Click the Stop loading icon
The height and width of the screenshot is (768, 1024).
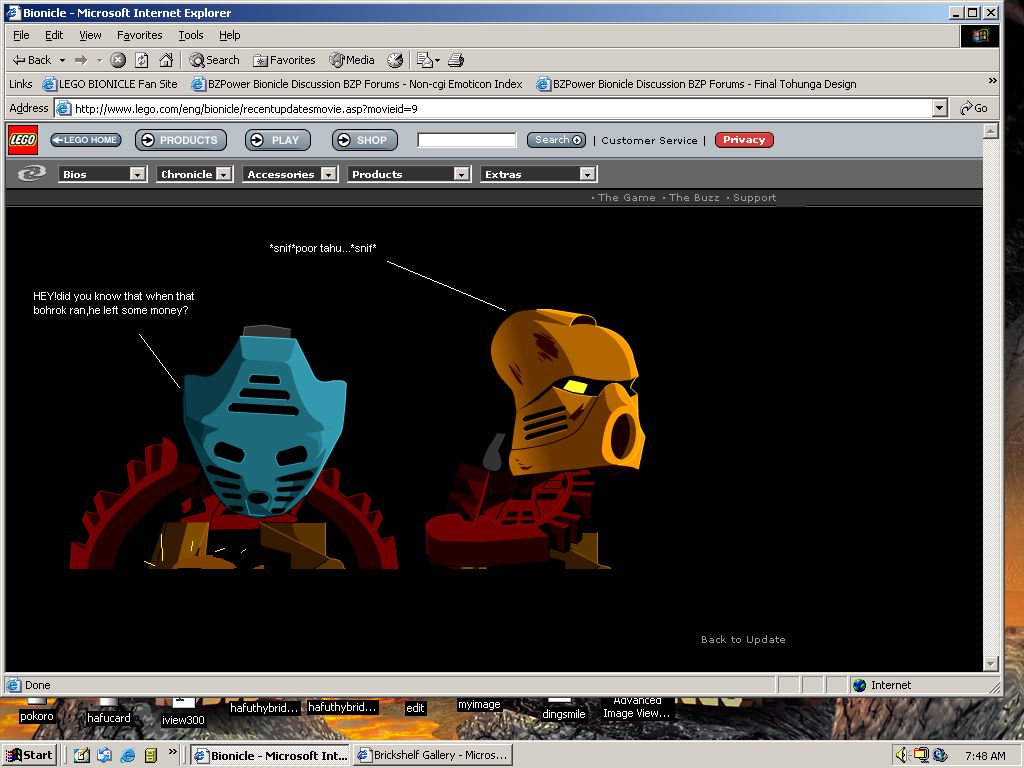[x=118, y=60]
